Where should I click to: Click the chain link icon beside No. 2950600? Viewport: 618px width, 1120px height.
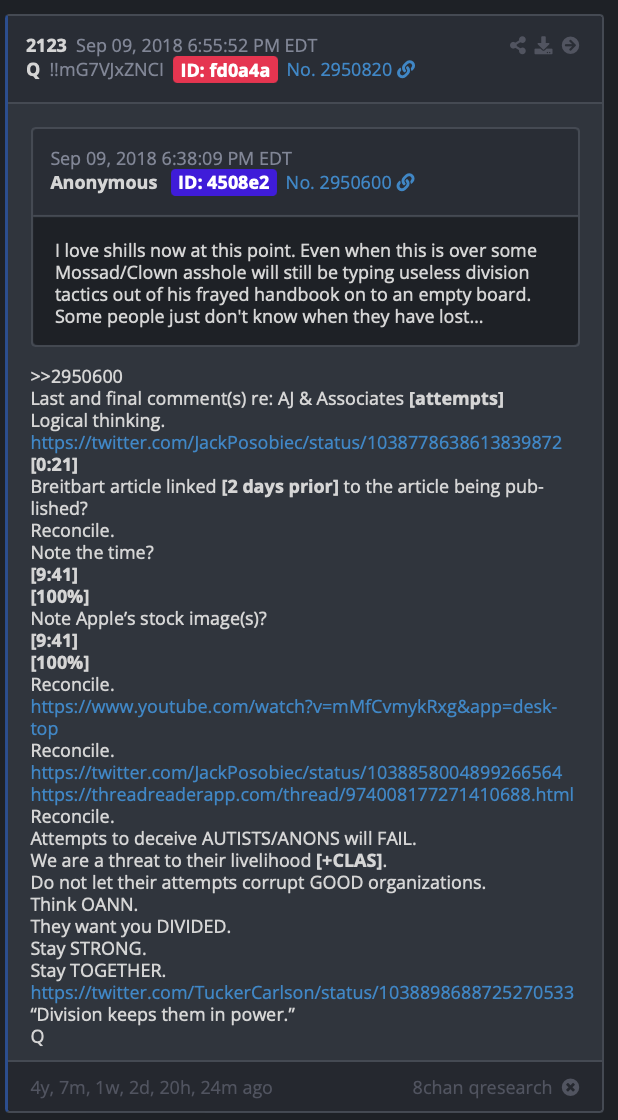(x=405, y=183)
